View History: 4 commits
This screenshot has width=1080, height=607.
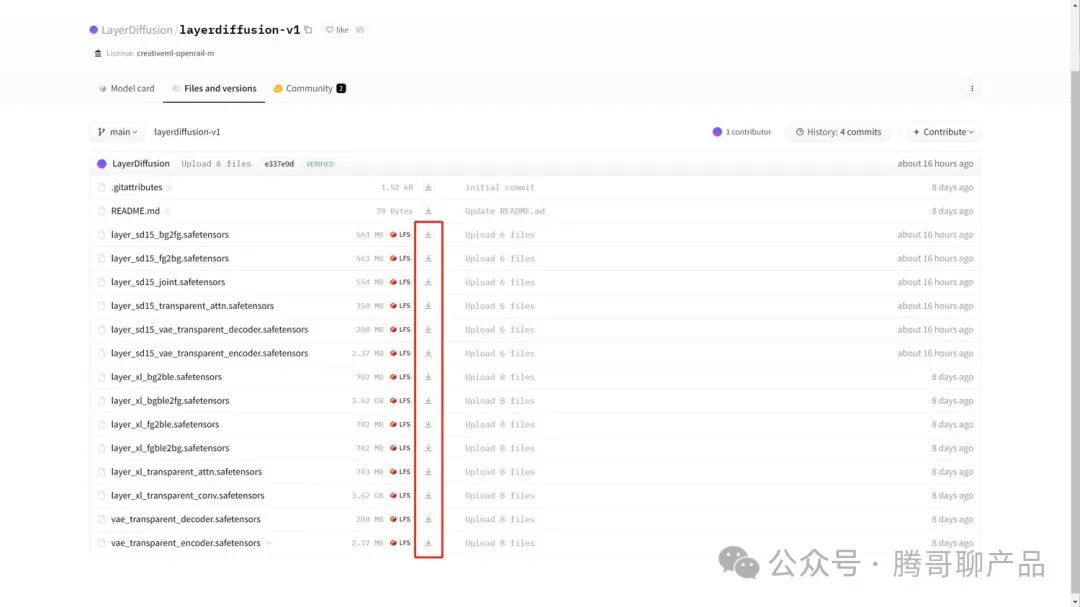click(838, 132)
